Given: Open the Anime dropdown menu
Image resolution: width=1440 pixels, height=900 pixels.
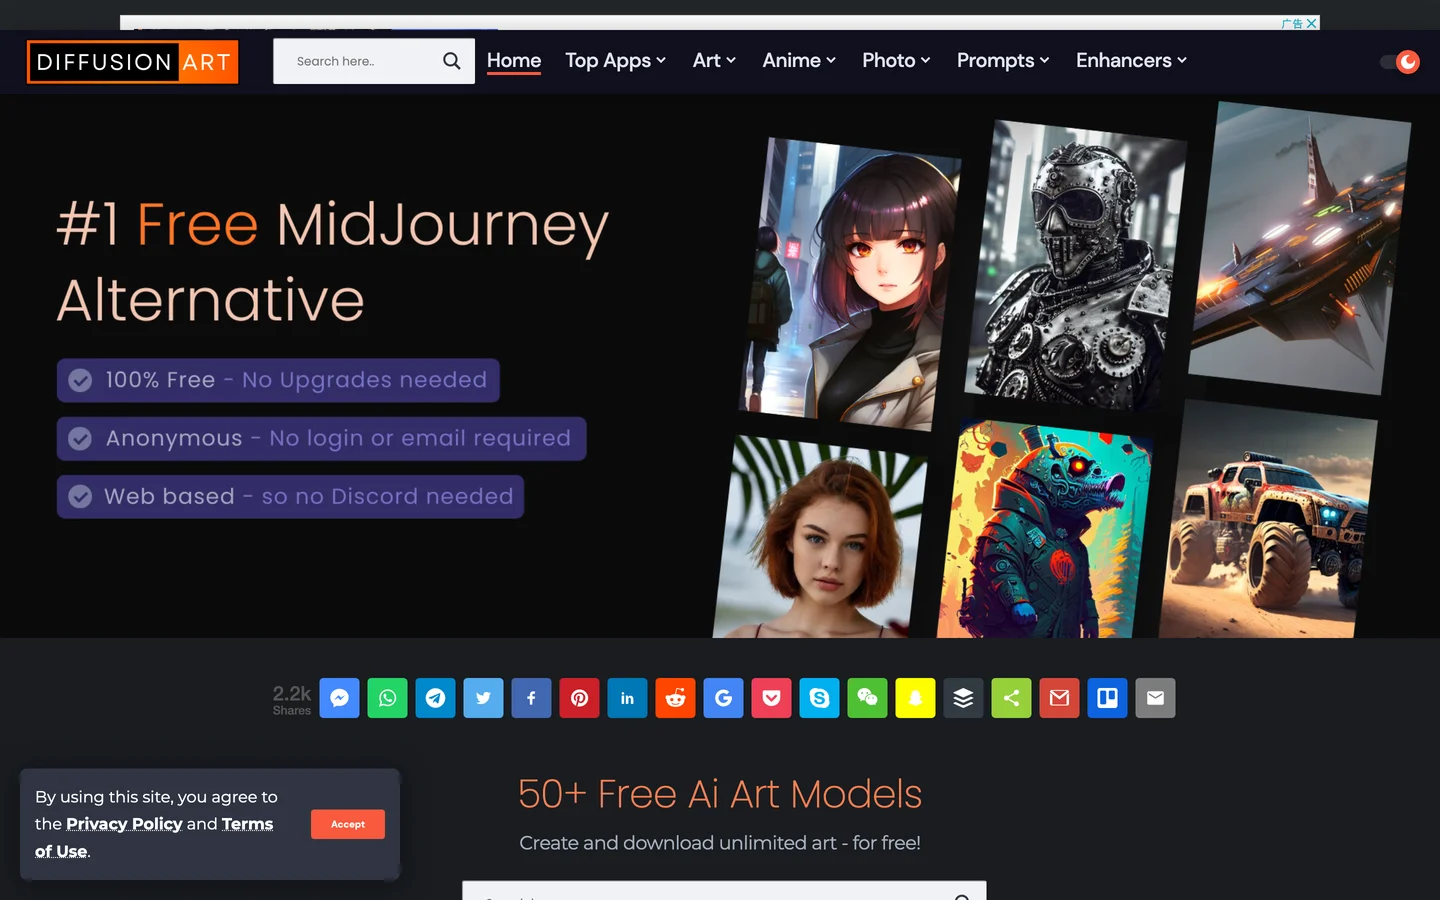Looking at the screenshot, I should [798, 61].
